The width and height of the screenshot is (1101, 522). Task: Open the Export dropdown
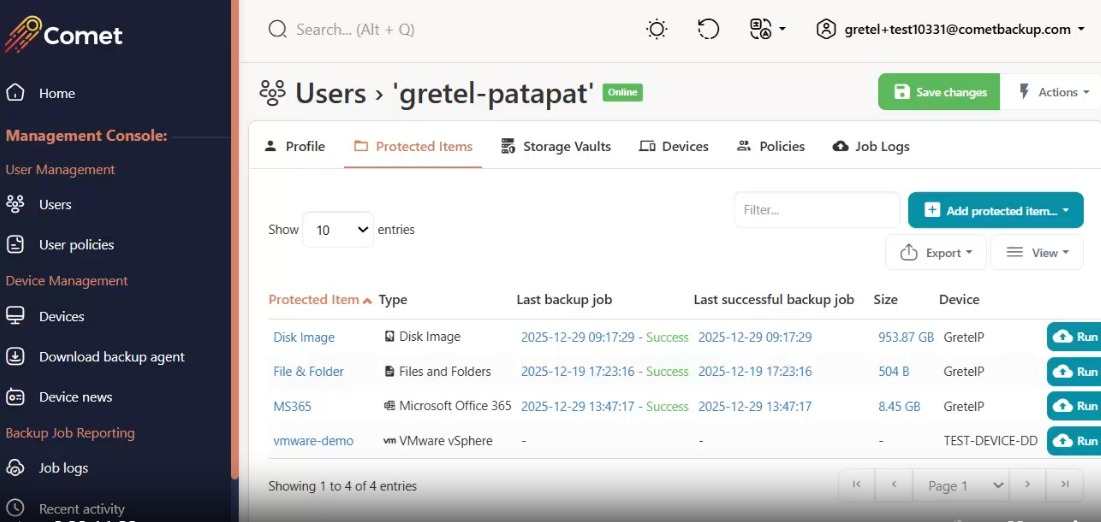[x=936, y=253]
